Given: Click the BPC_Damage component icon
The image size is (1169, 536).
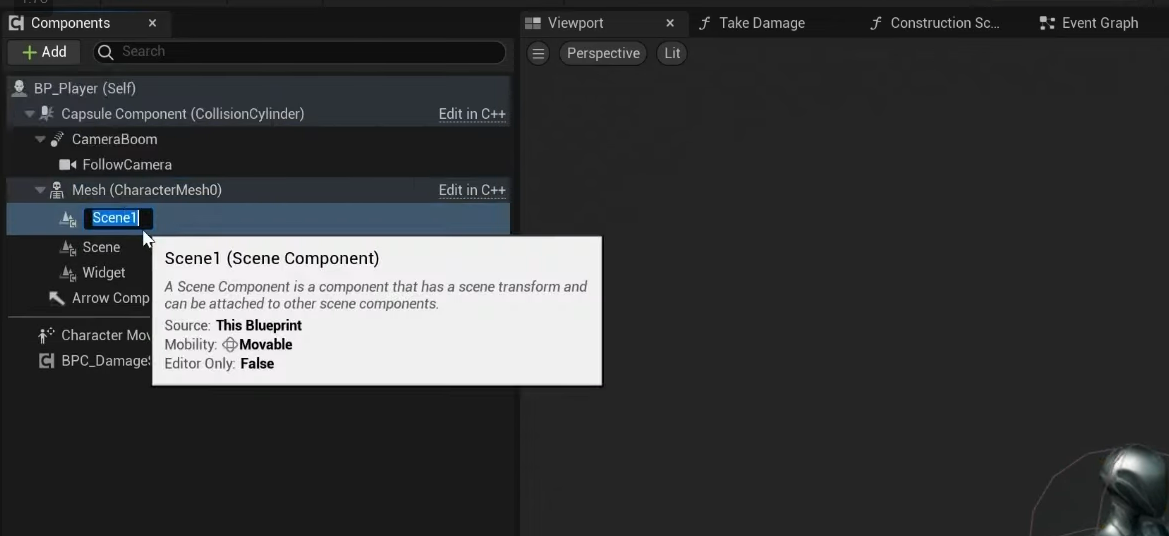Looking at the screenshot, I should click(46, 361).
